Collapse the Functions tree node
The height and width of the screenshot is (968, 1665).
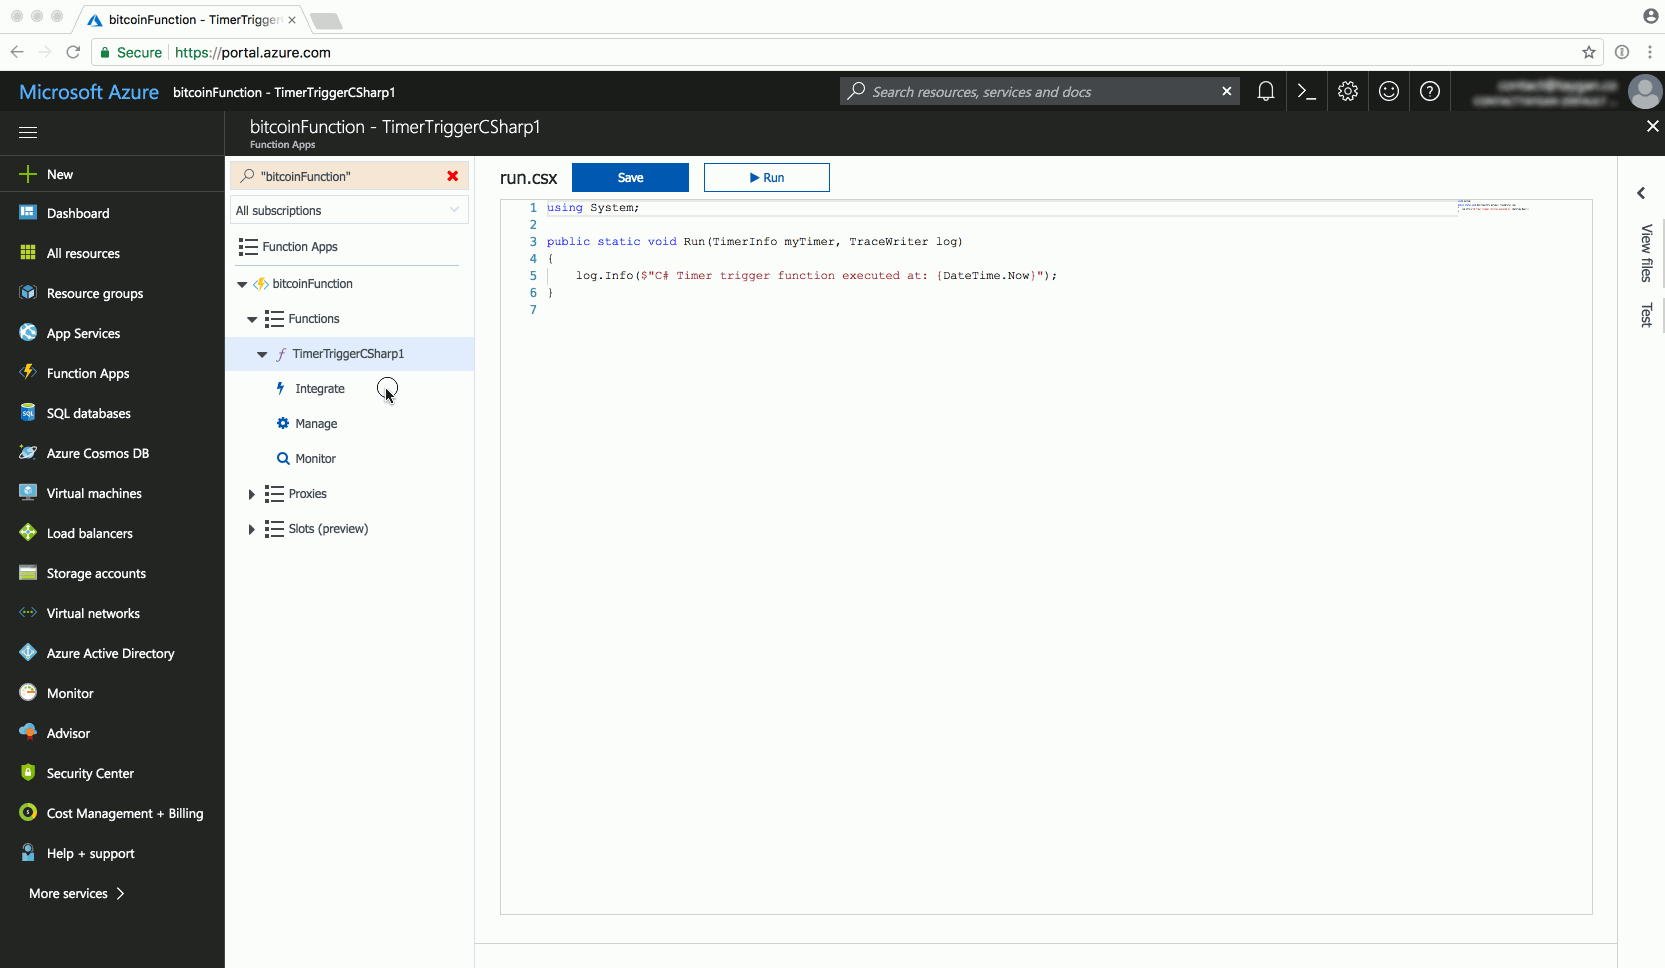(x=252, y=319)
